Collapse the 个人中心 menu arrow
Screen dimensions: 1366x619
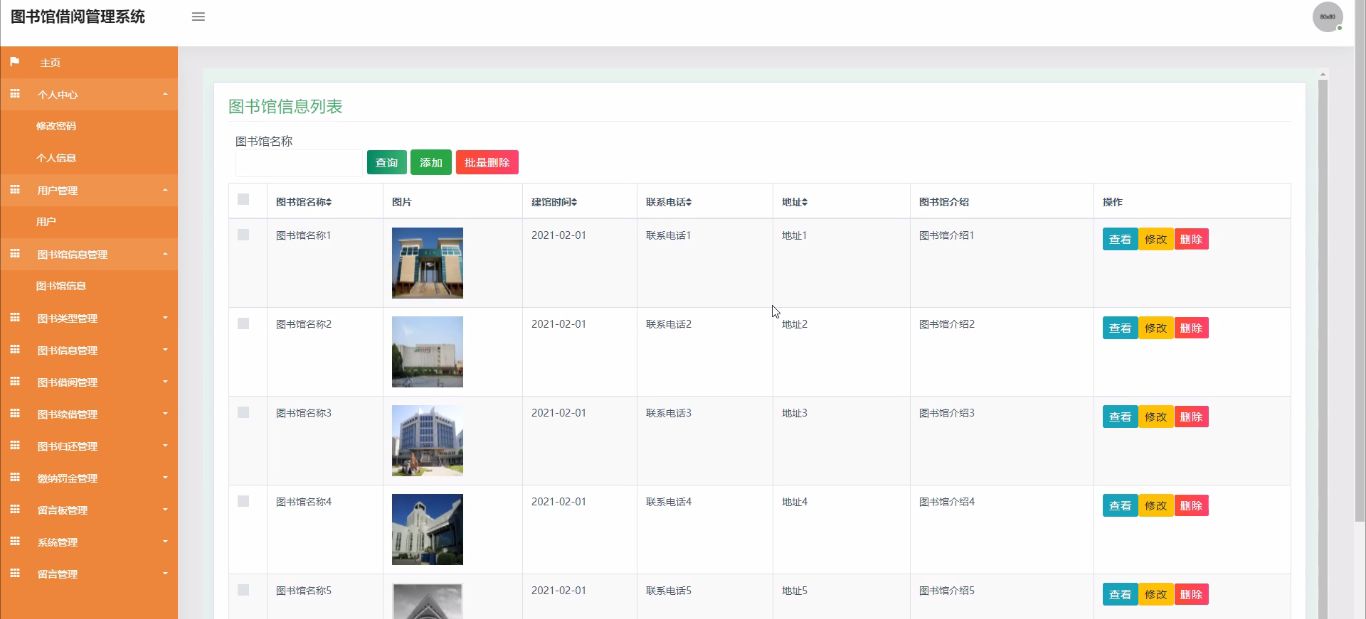[165, 94]
